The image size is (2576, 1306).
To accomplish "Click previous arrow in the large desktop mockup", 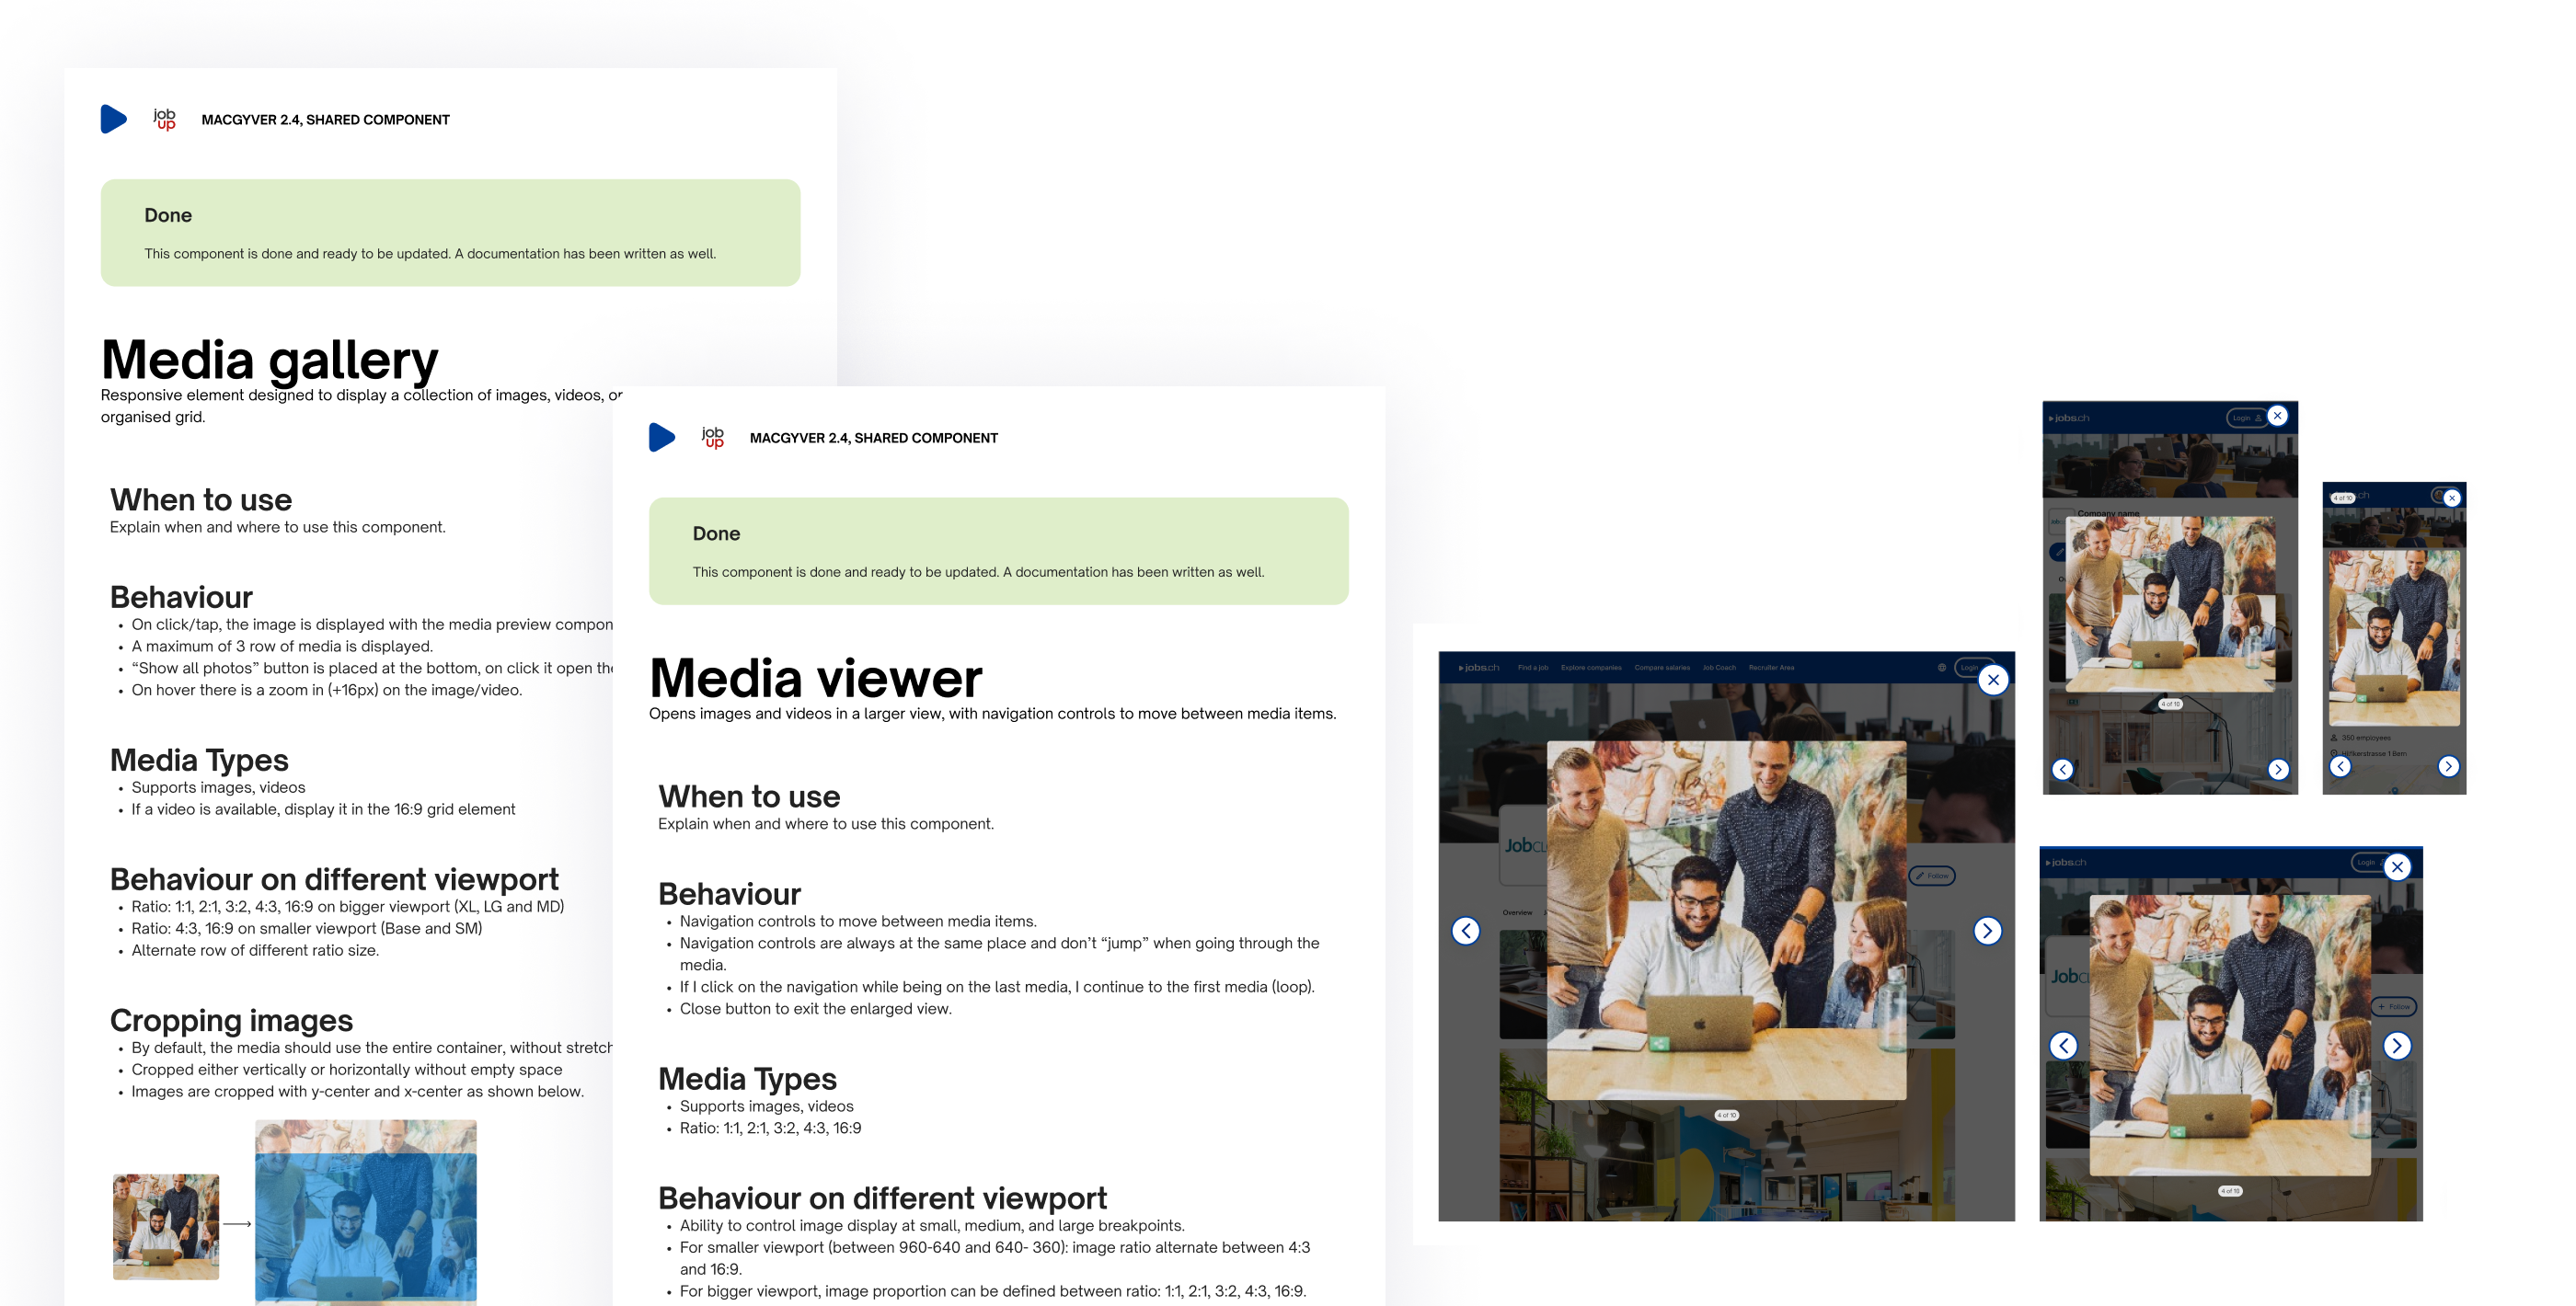I will coord(1466,931).
